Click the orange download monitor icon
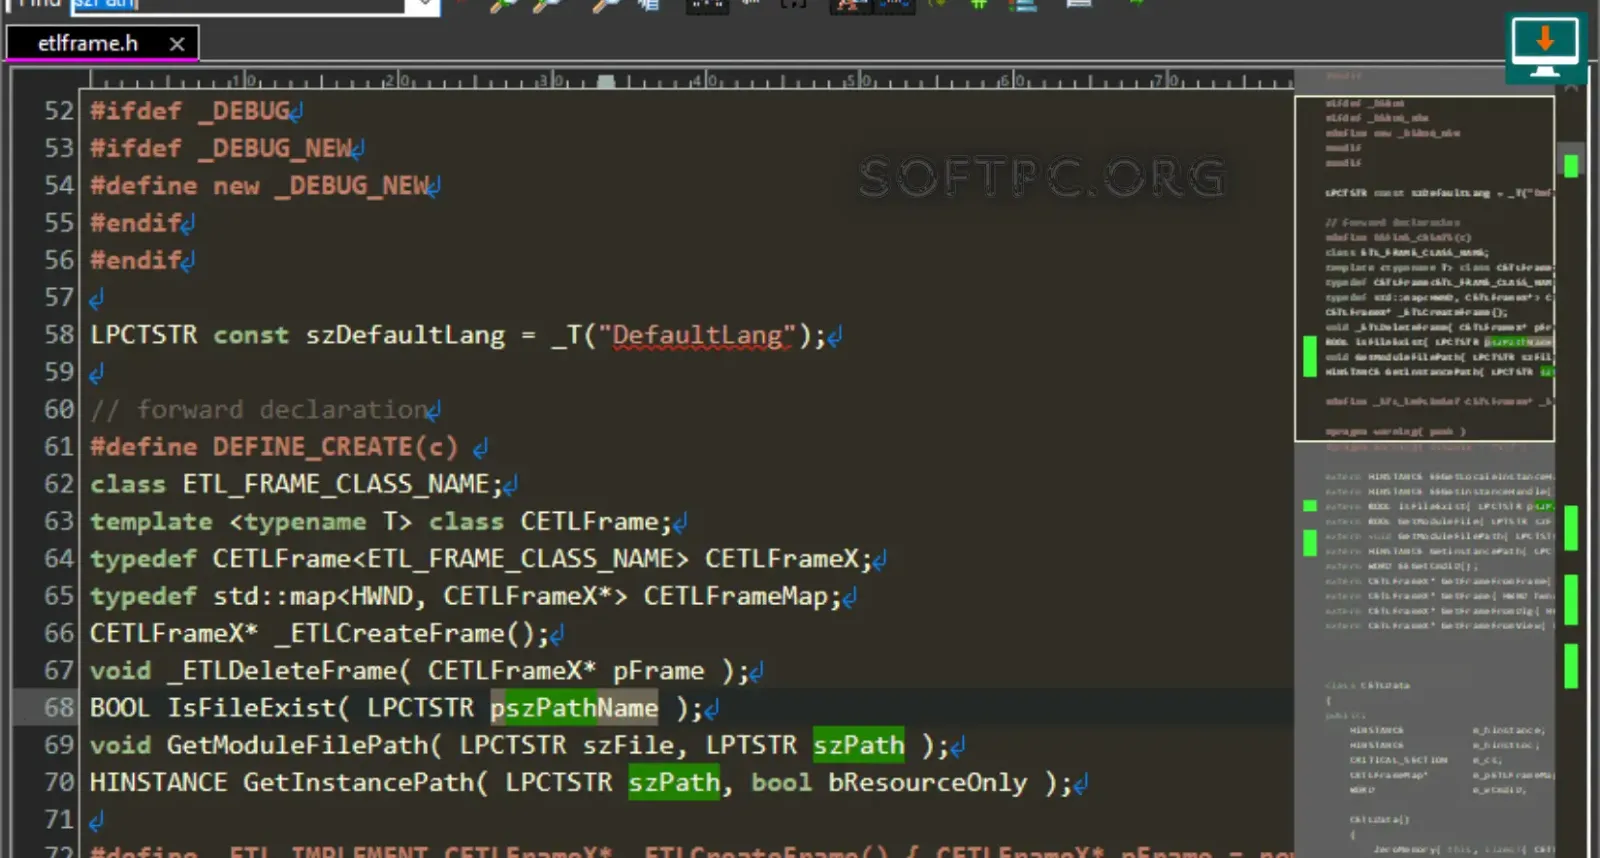Viewport: 1600px width, 858px height. pyautogui.click(x=1545, y=46)
